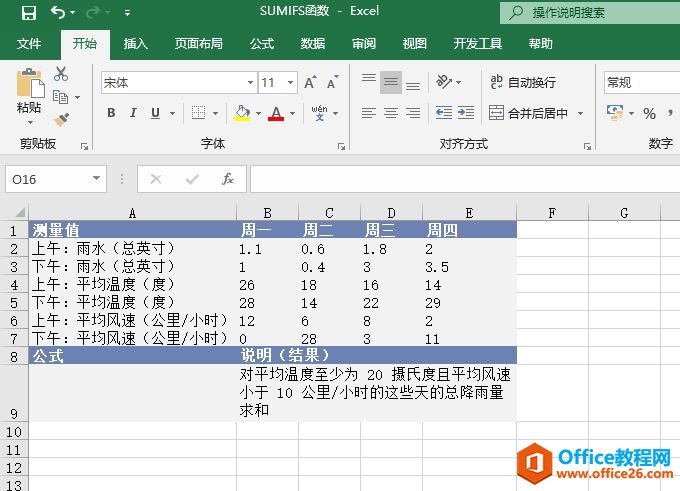Open the 文件 menu
Screen dimensions: 680x491
pyautogui.click(x=29, y=44)
